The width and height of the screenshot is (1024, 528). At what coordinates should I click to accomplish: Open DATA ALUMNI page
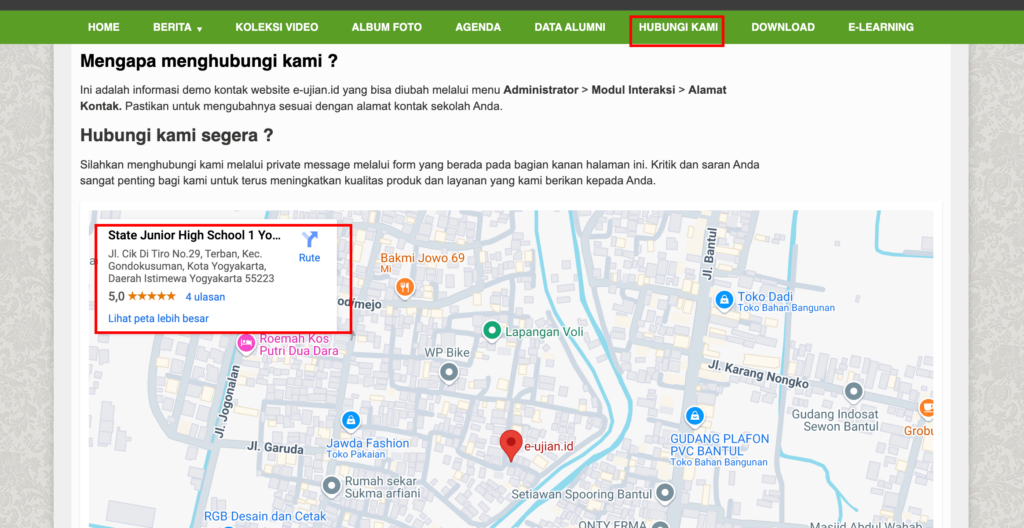(569, 27)
